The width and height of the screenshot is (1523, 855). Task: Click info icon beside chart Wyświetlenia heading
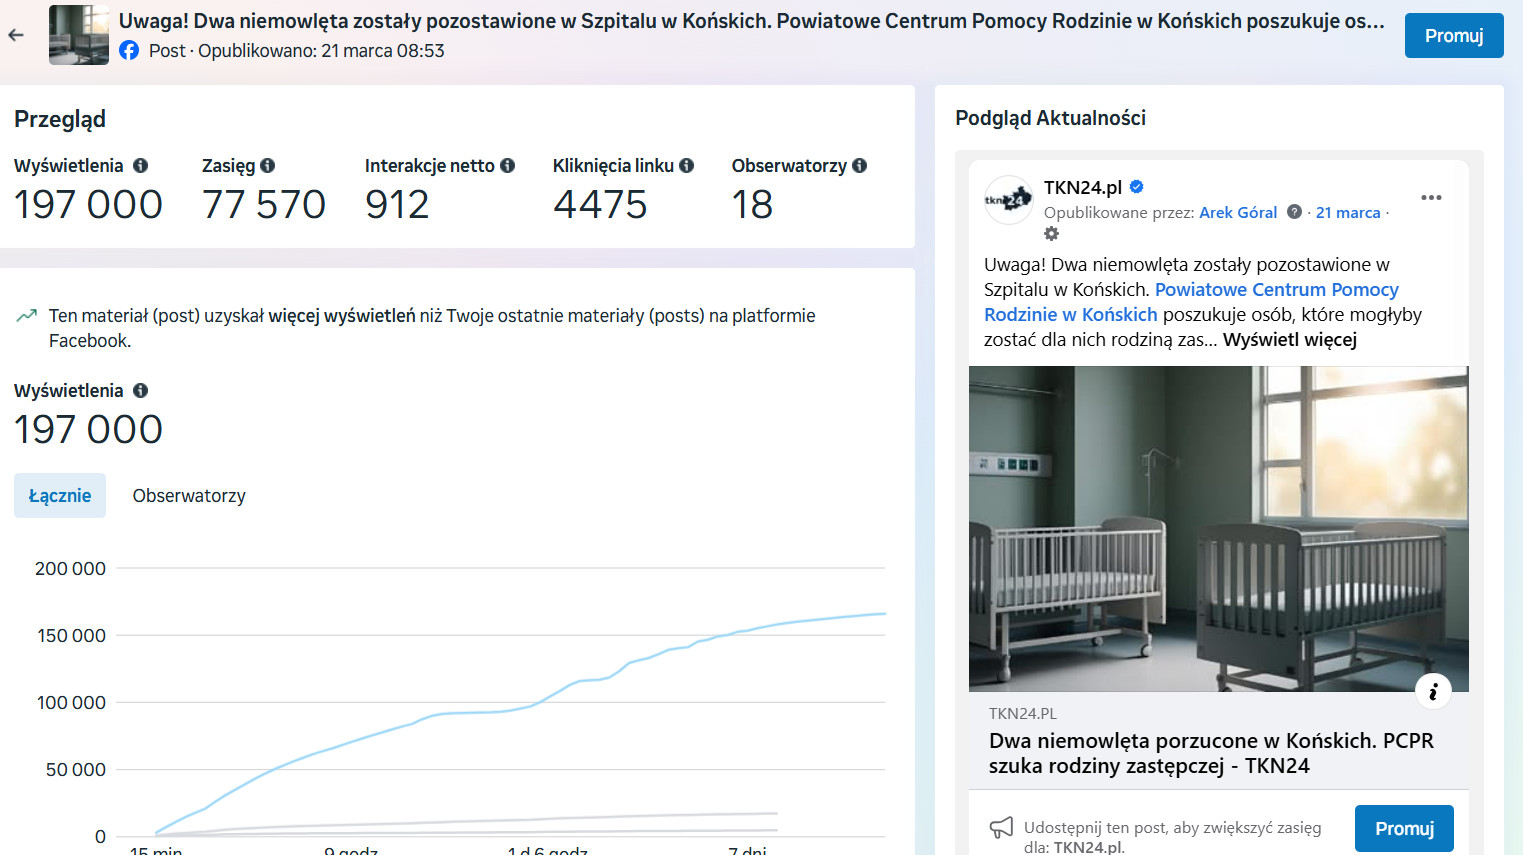coord(141,391)
